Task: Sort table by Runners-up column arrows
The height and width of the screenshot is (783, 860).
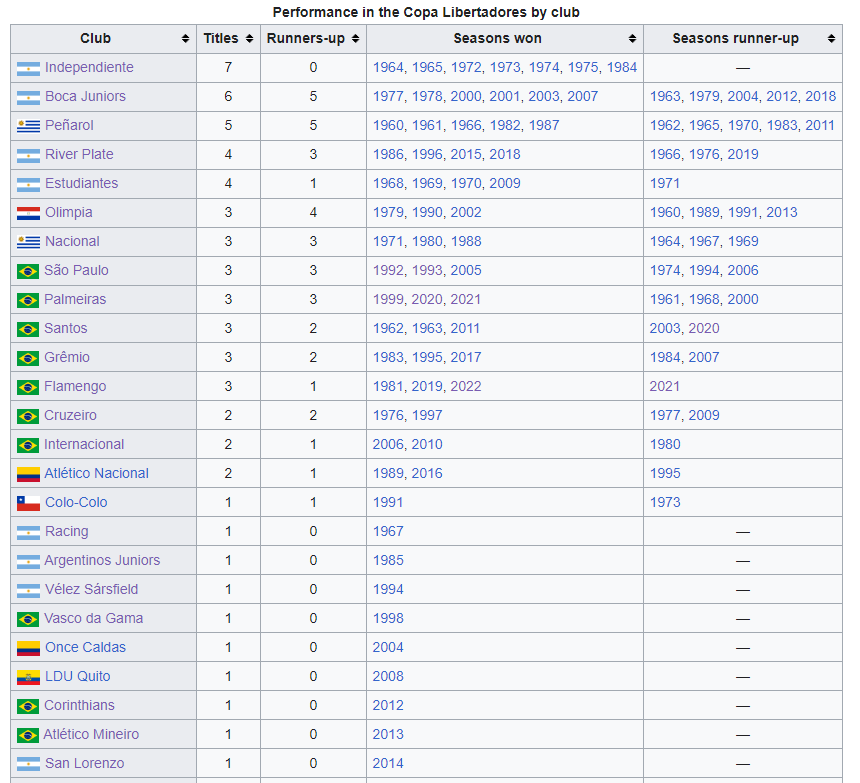Action: point(355,38)
